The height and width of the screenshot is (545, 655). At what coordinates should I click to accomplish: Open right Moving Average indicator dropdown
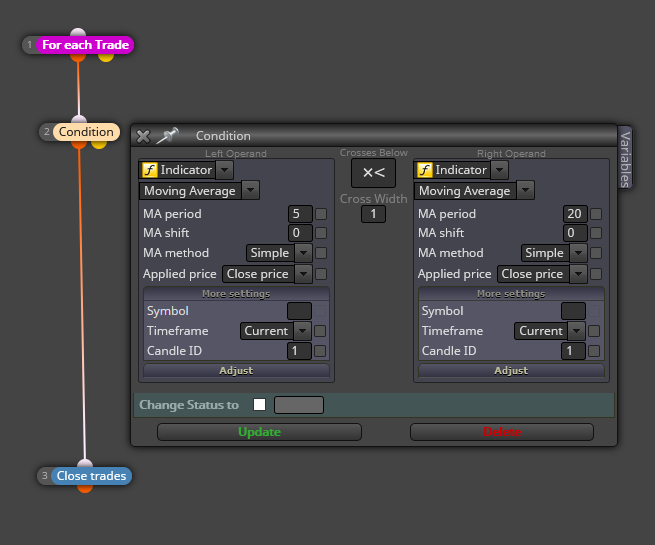pyautogui.click(x=526, y=190)
